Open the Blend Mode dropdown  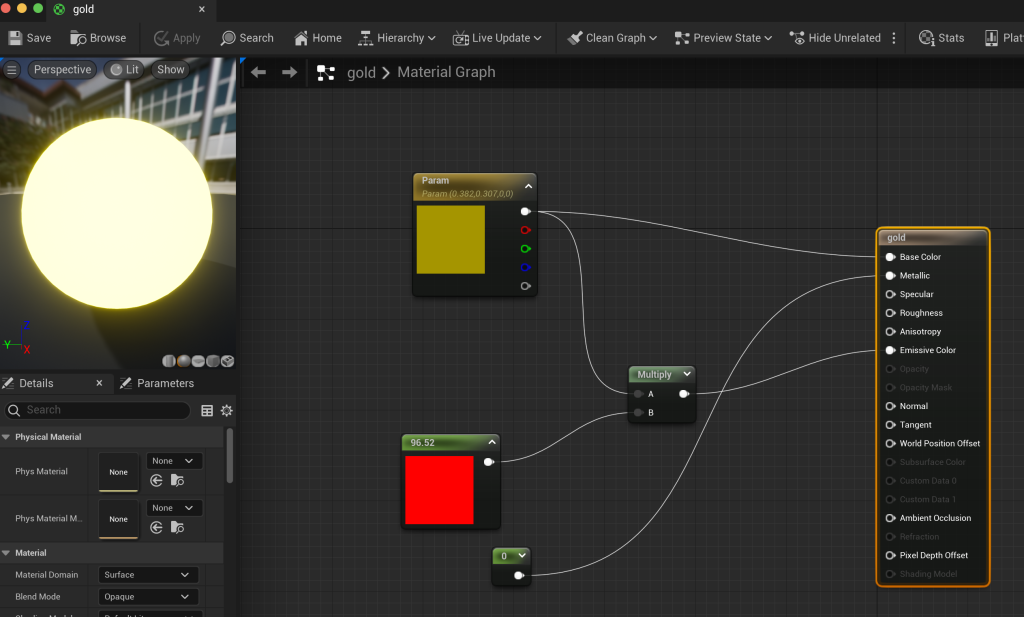pos(148,597)
